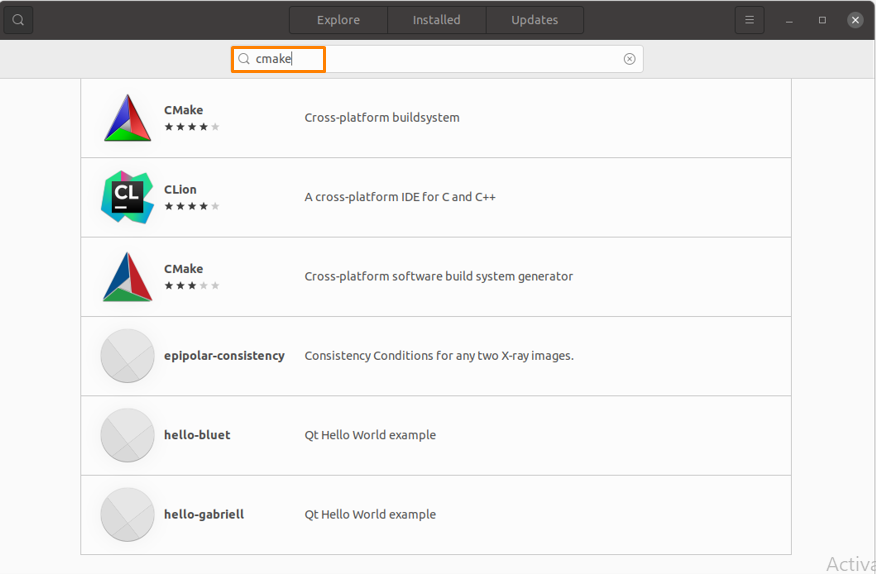Screen dimensions: 876x574
Task: Focus the search field containing cmake
Action: tap(437, 59)
